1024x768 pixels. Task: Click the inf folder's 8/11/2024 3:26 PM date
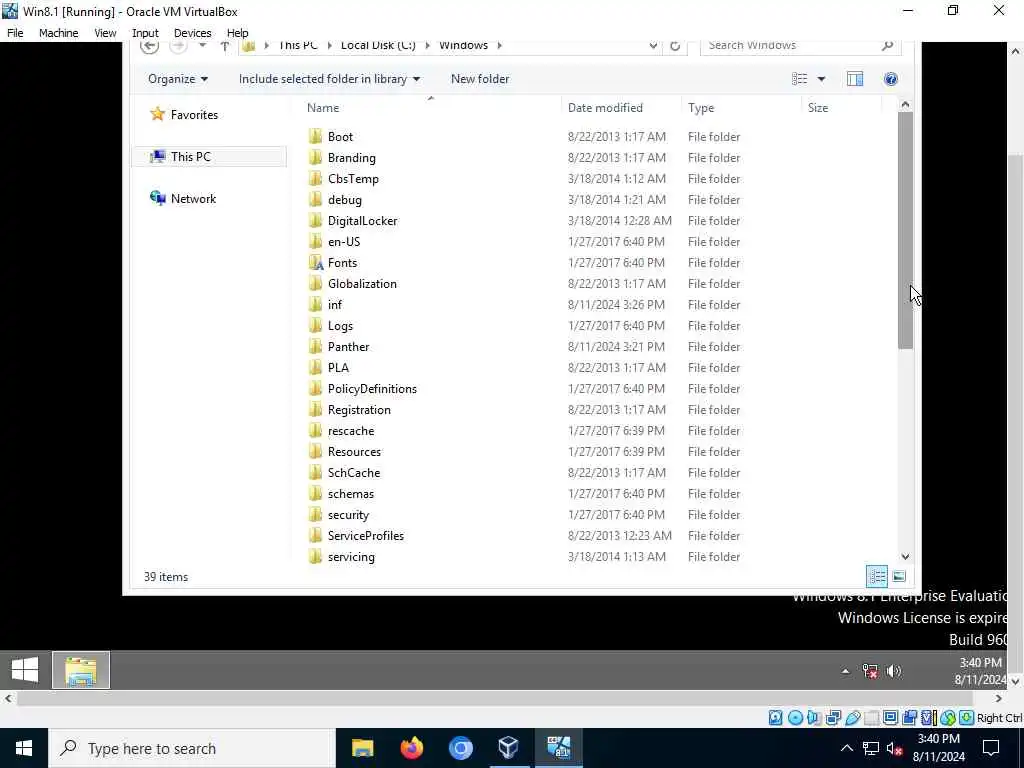(616, 305)
